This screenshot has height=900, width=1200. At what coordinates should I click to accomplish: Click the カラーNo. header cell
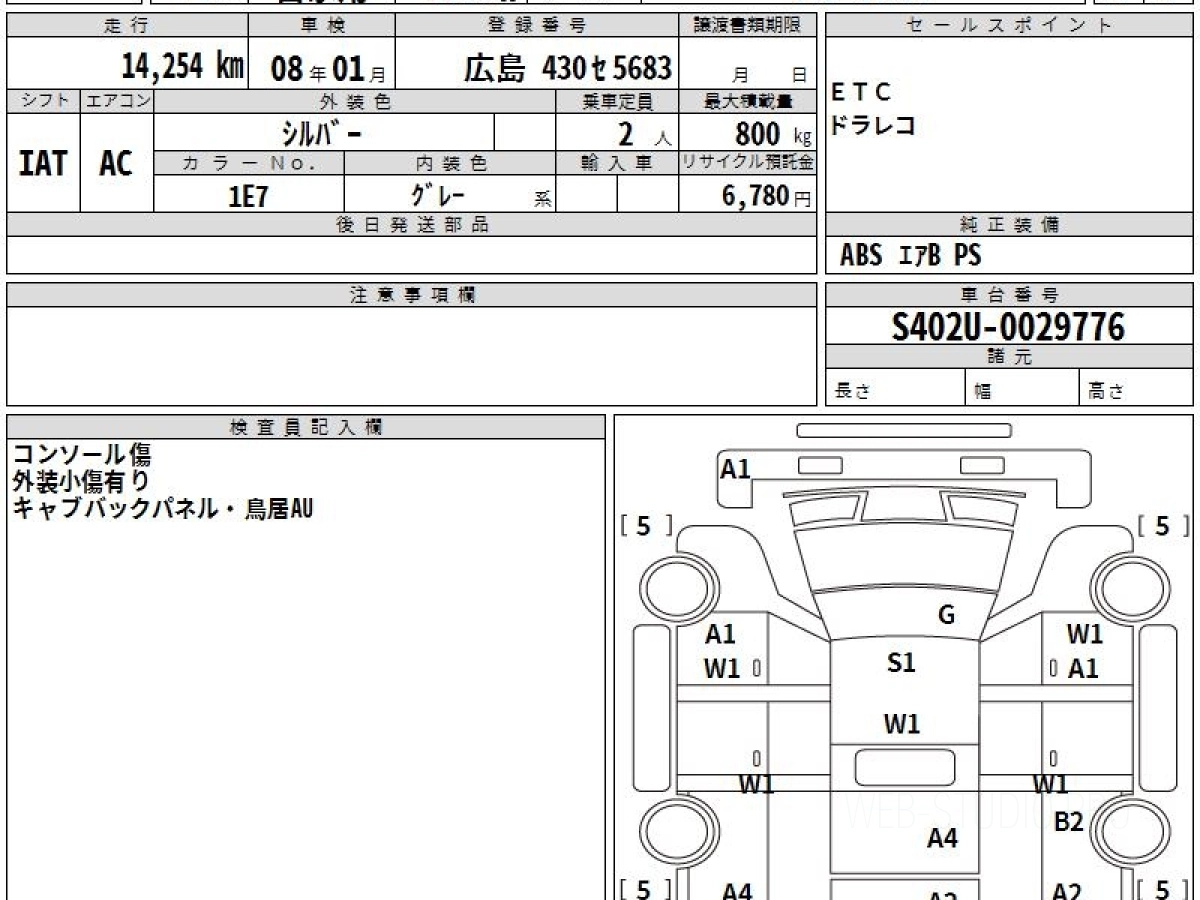coord(249,163)
